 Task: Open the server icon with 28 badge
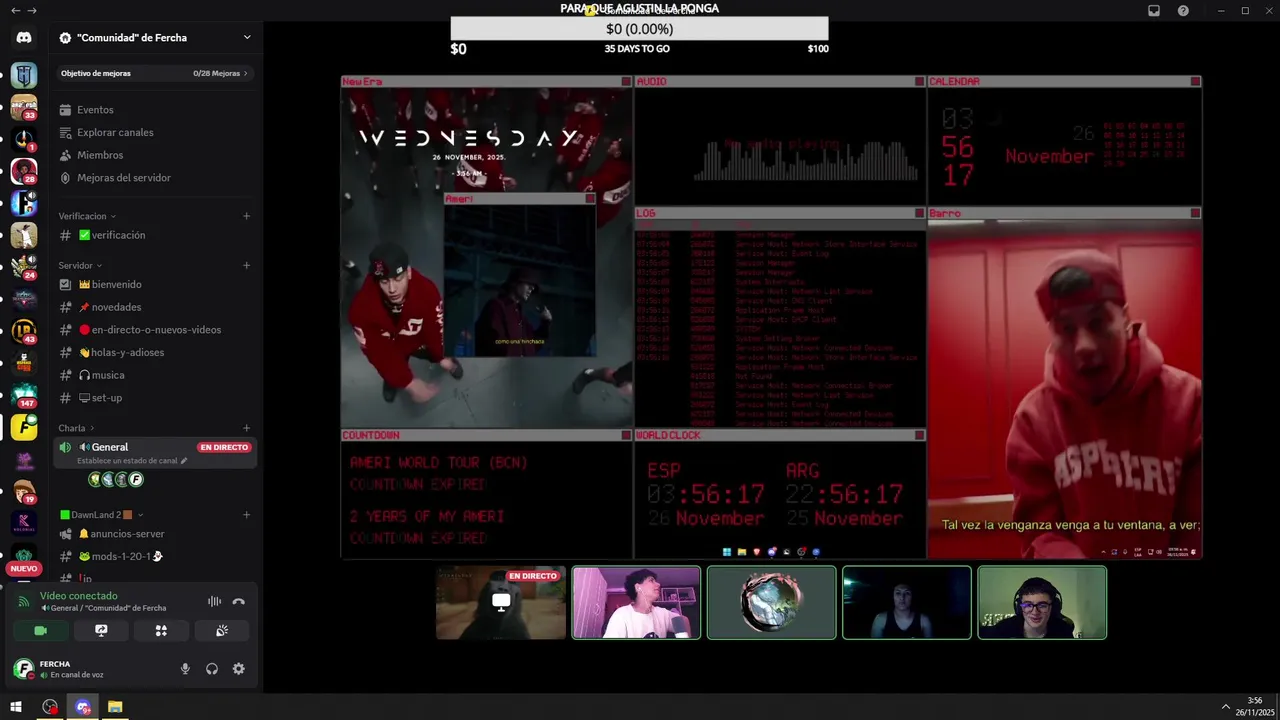coord(24,171)
